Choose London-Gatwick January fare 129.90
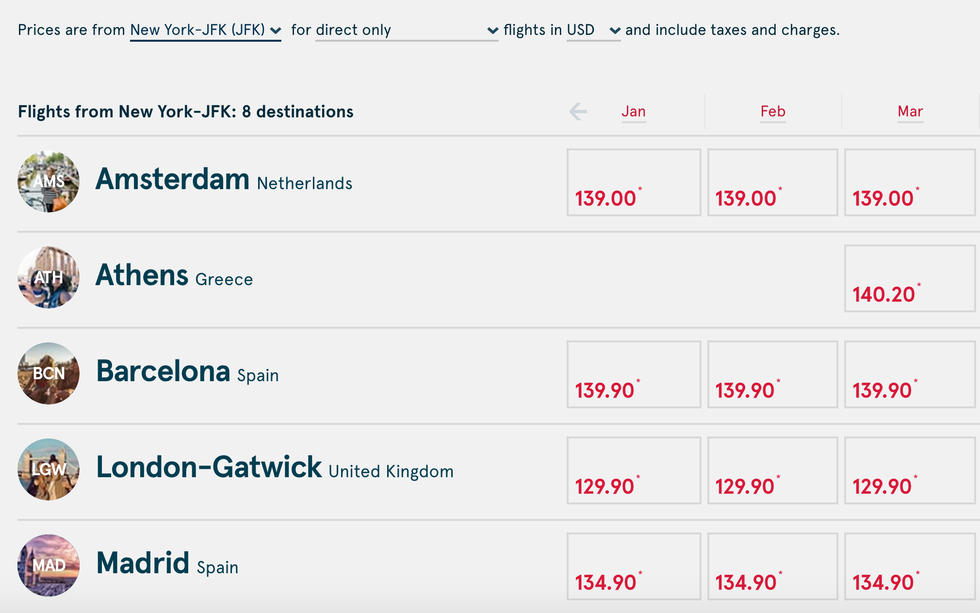This screenshot has height=613, width=980. (x=634, y=471)
